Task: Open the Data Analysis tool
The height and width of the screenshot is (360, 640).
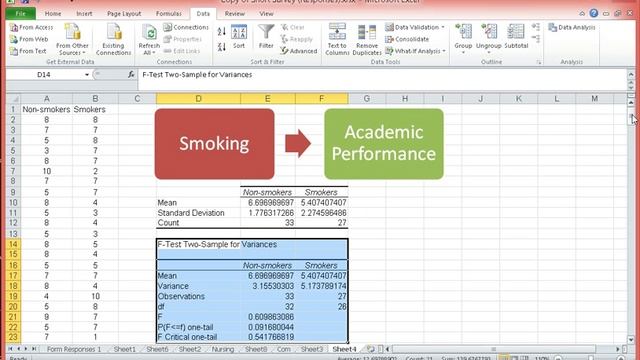Action: [x=572, y=27]
